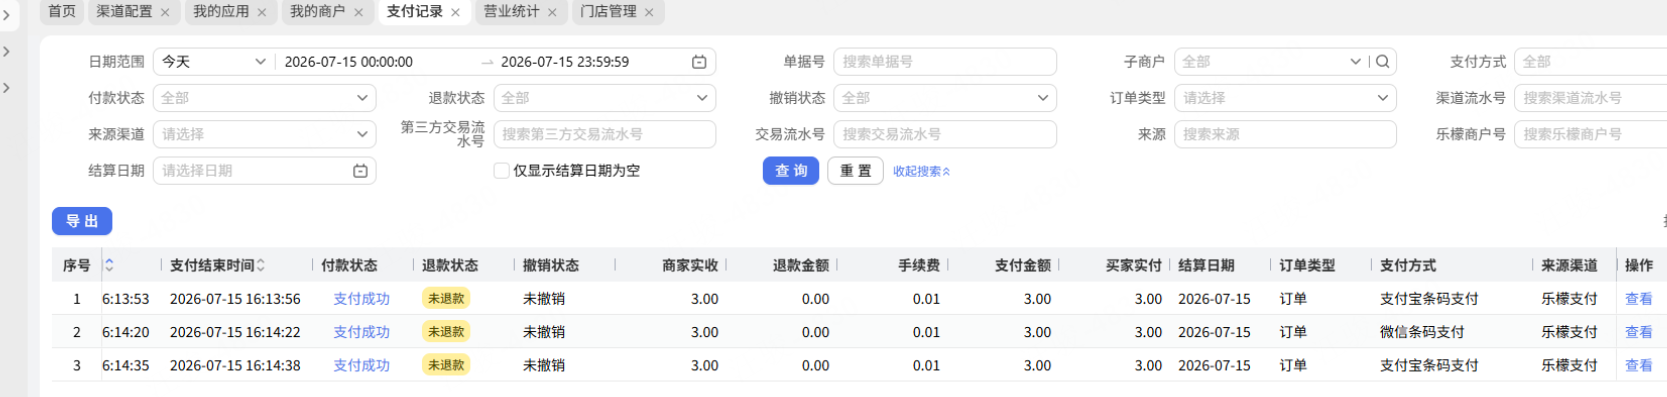Image resolution: width=1667 pixels, height=397 pixels.
Task: Switch to the 门店管理 tab
Action: [x=608, y=11]
